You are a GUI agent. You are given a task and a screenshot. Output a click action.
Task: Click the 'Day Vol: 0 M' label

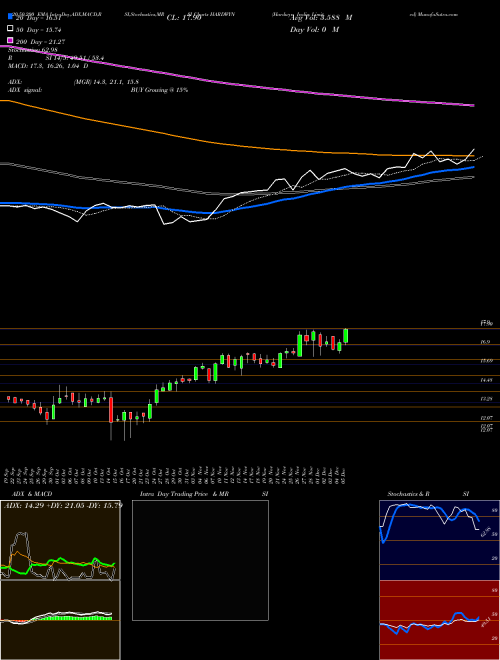pyautogui.click(x=314, y=29)
